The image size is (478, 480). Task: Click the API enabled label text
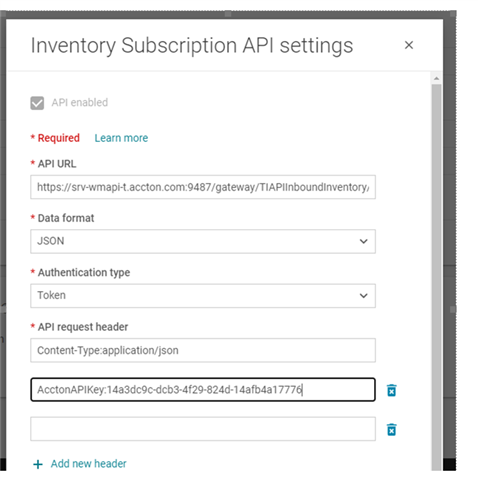80,102
